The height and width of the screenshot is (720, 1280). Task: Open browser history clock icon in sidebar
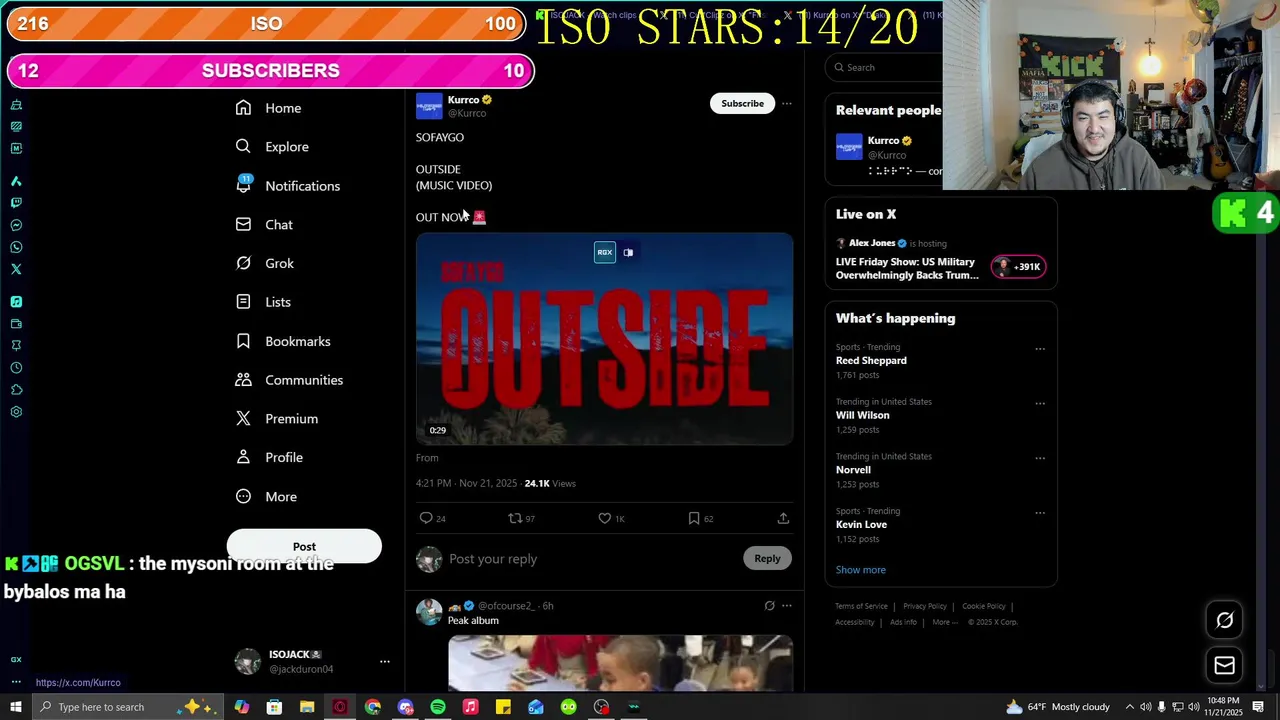pos(16,367)
